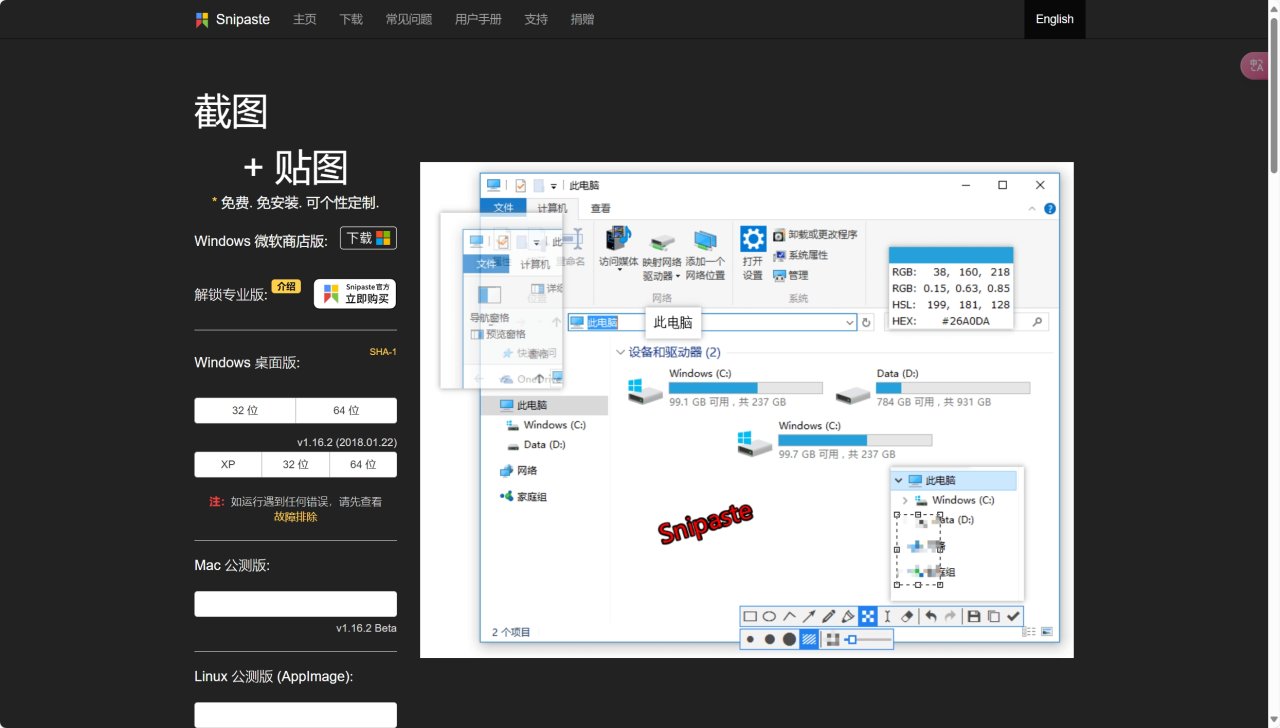Select the Polyline tool in Snipaste toolbar
Image resolution: width=1280 pixels, height=728 pixels.
click(x=790, y=617)
